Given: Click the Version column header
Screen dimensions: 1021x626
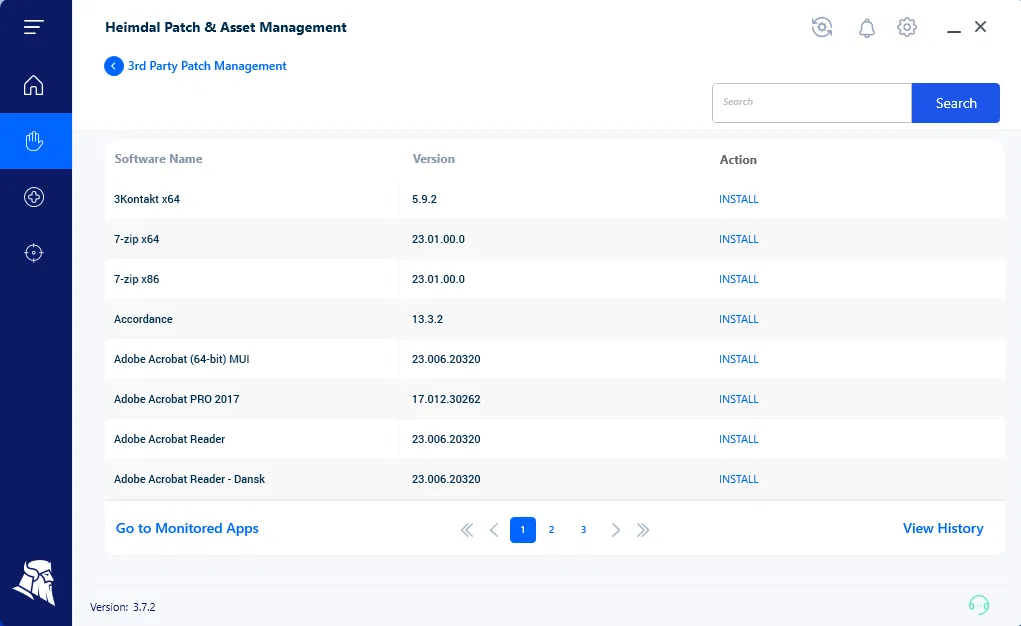Looking at the screenshot, I should click(434, 159).
